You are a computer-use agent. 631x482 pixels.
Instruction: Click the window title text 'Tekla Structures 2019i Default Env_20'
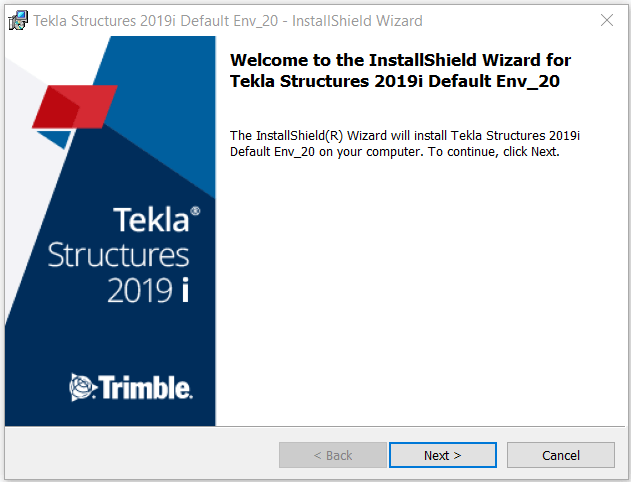tap(156, 21)
